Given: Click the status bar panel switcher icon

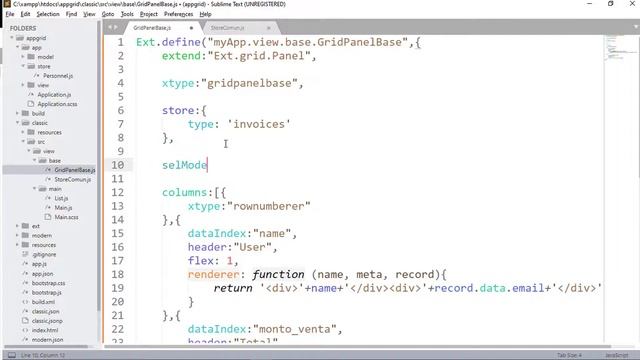Looking at the screenshot, I should tap(12, 355).
